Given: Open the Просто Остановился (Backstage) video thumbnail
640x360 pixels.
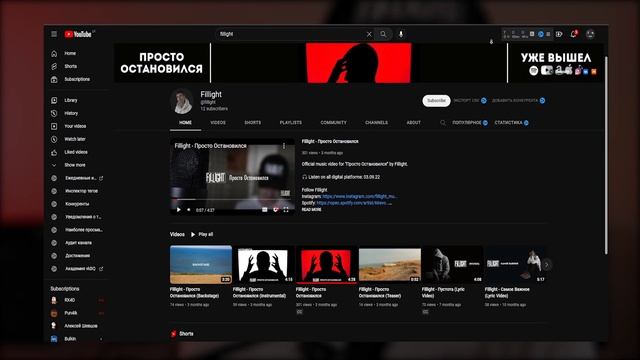Looking at the screenshot, I should tap(201, 264).
